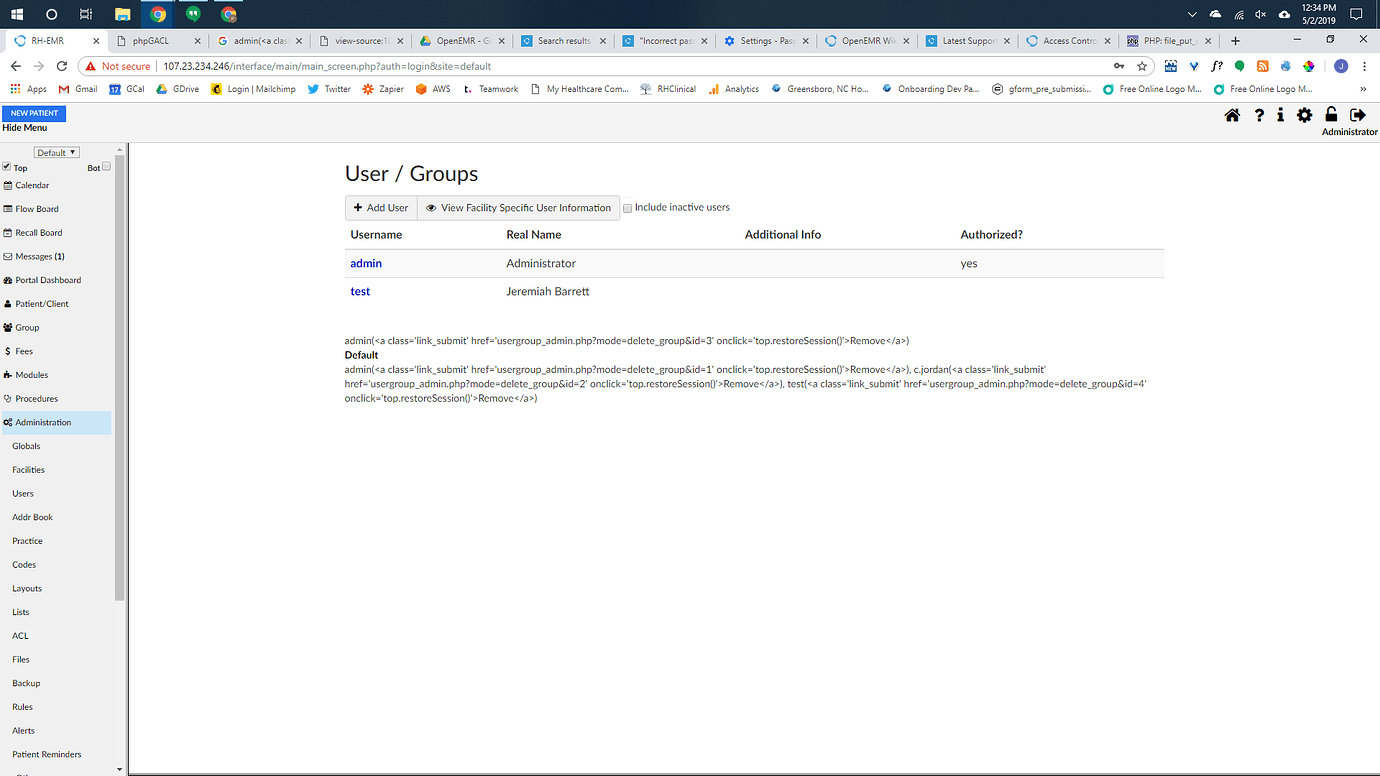Uncheck the Top menu checkbox
This screenshot has width=1380, height=776.
pos(6,167)
